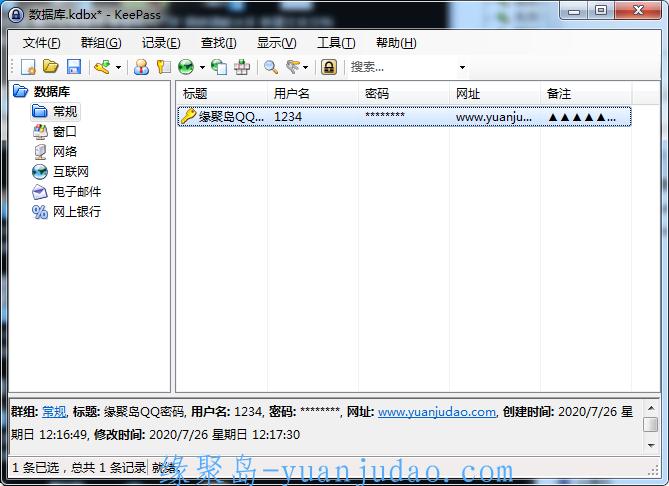
Task: Open the 文件(F) menu
Action: [41, 43]
